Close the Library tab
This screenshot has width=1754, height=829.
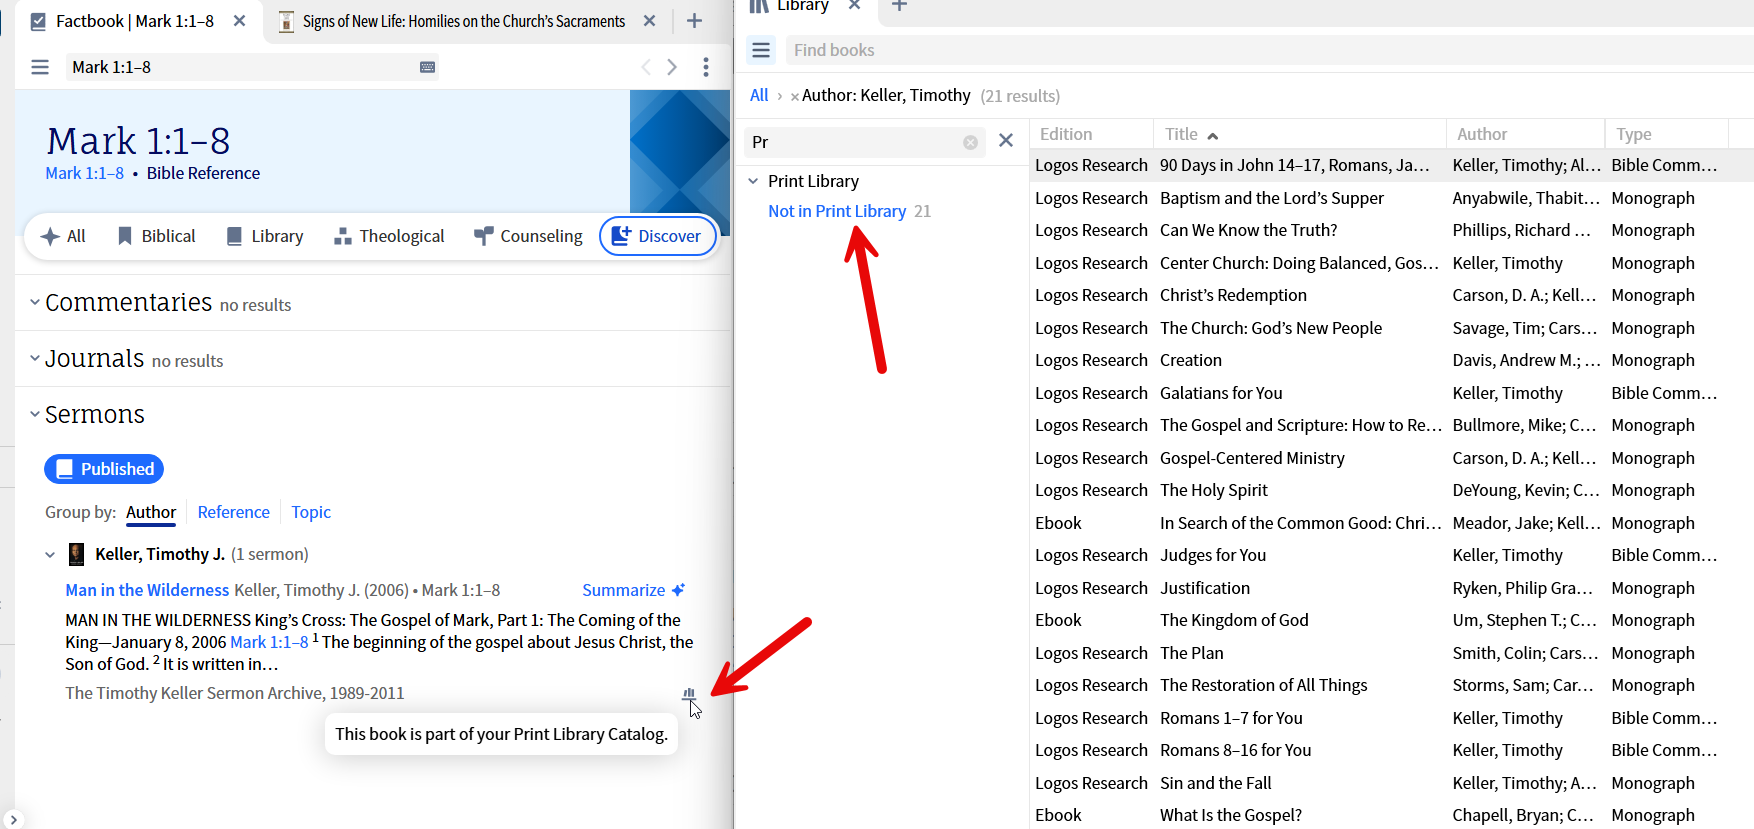tap(855, 6)
